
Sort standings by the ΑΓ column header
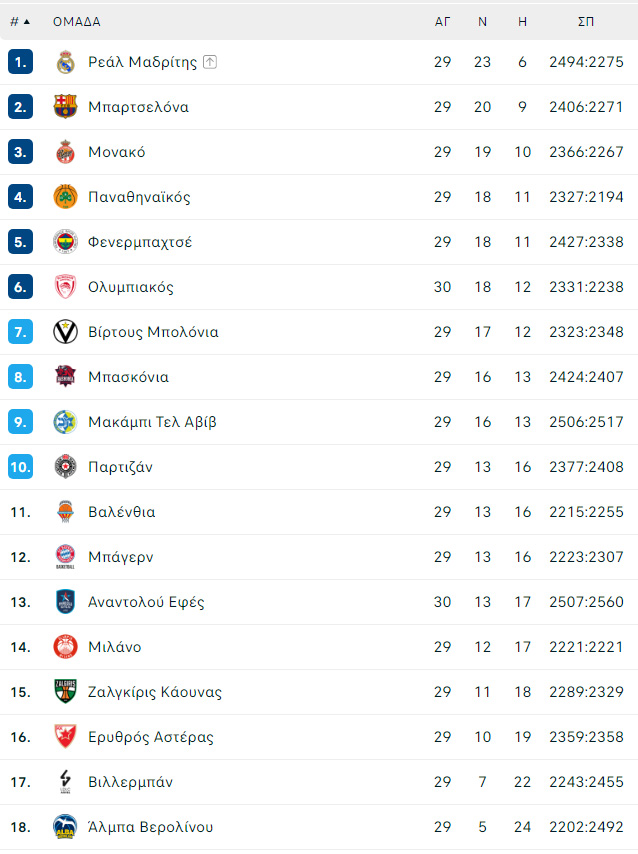[443, 21]
